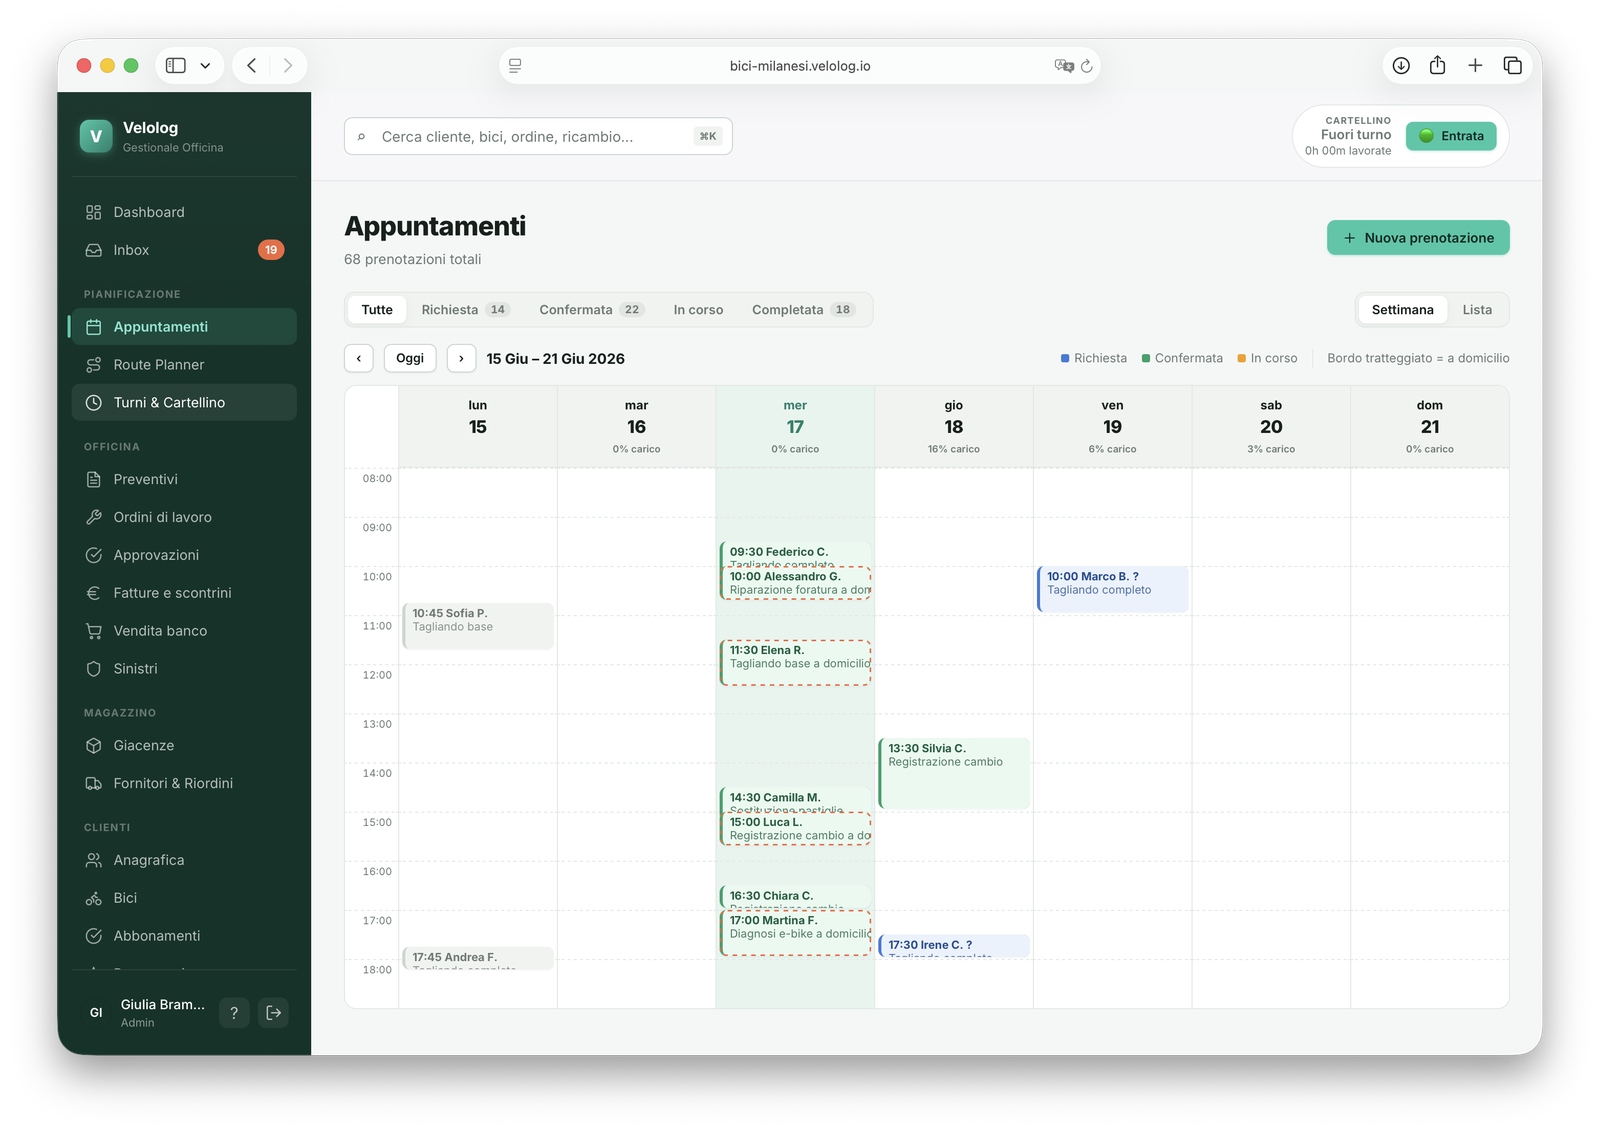Open 13:30 Silvia C. appointment
Image resolution: width=1600 pixels, height=1131 pixels.
coord(954,773)
